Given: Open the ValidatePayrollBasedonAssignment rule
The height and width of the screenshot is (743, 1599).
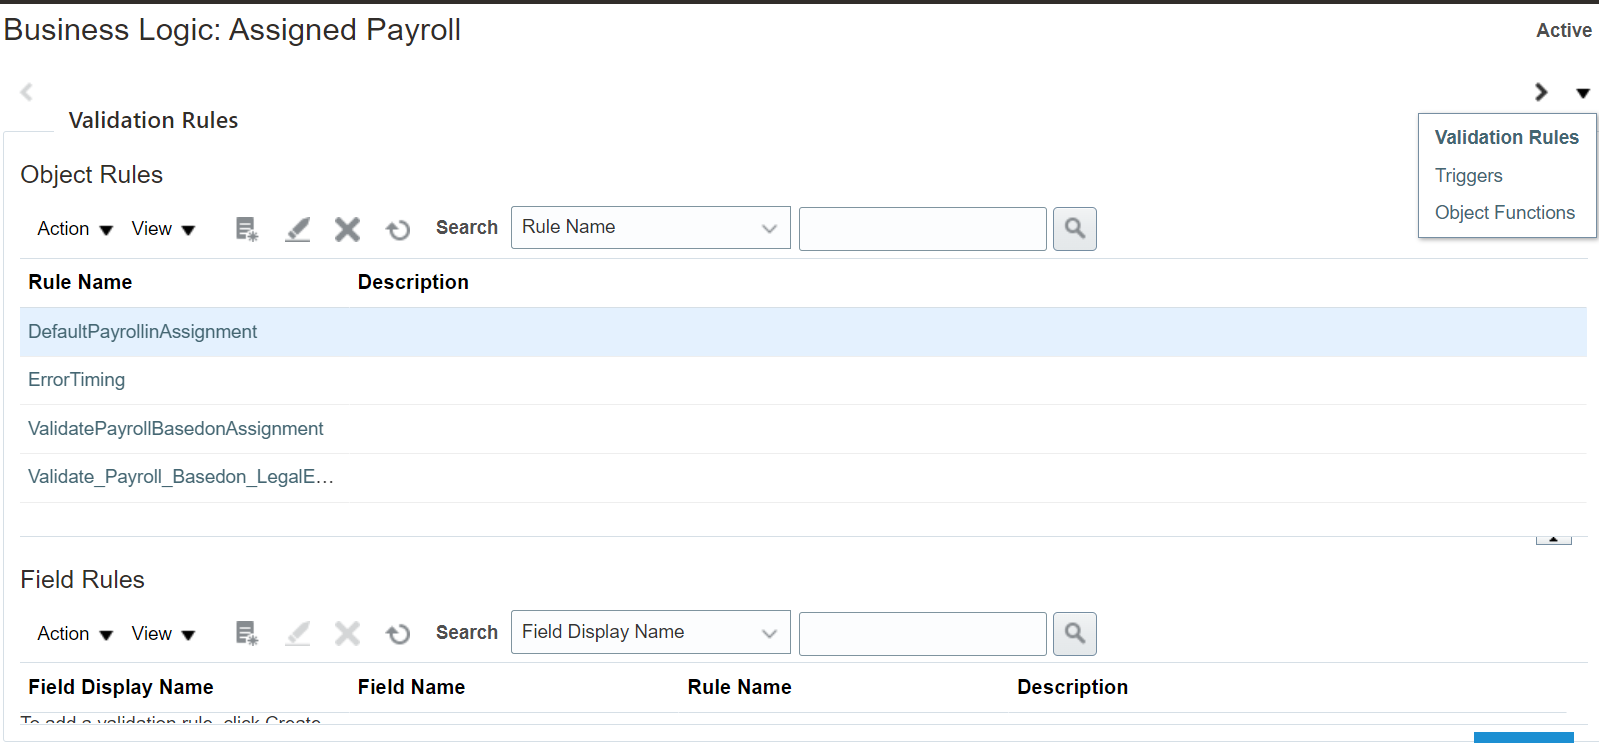Looking at the screenshot, I should click(175, 429).
